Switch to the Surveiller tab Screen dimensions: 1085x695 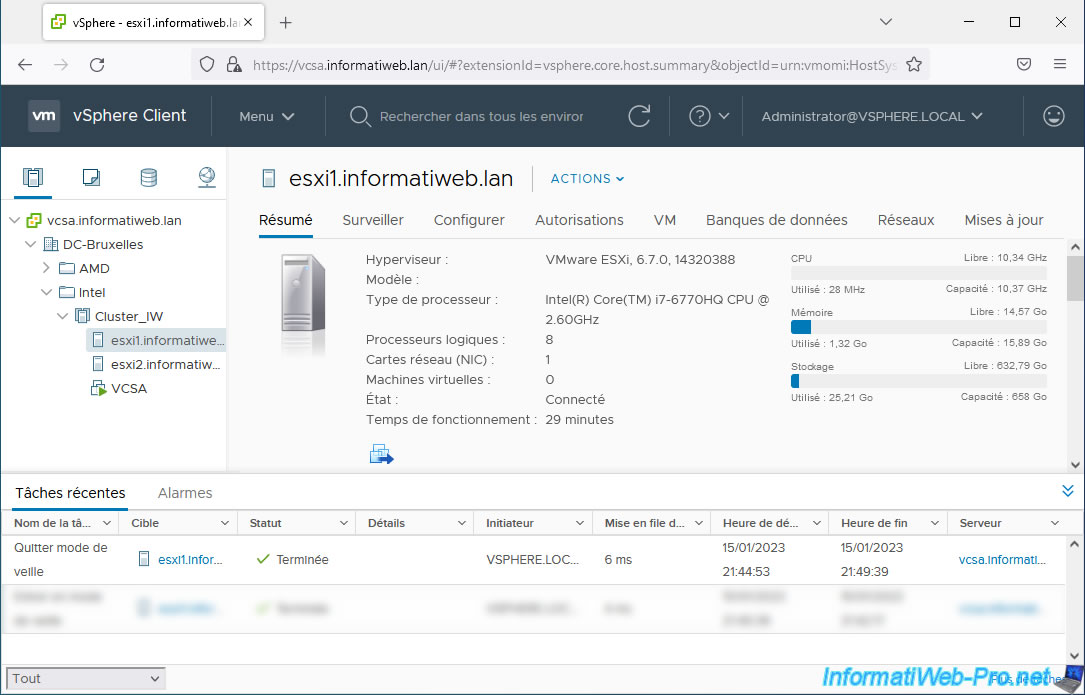tap(373, 220)
